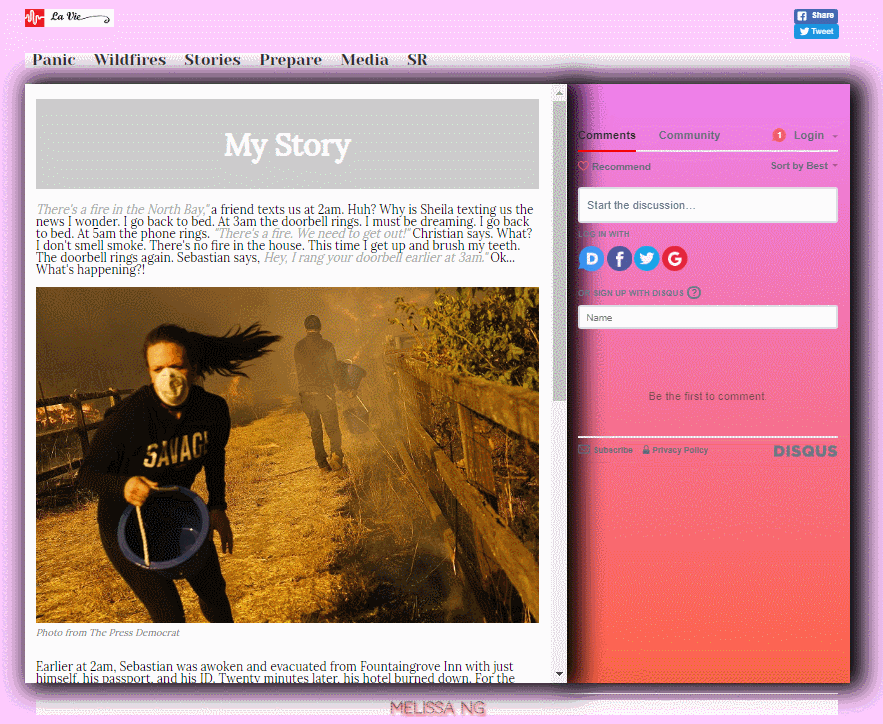
Task: Log in with the Twitter icon
Action: tap(647, 259)
